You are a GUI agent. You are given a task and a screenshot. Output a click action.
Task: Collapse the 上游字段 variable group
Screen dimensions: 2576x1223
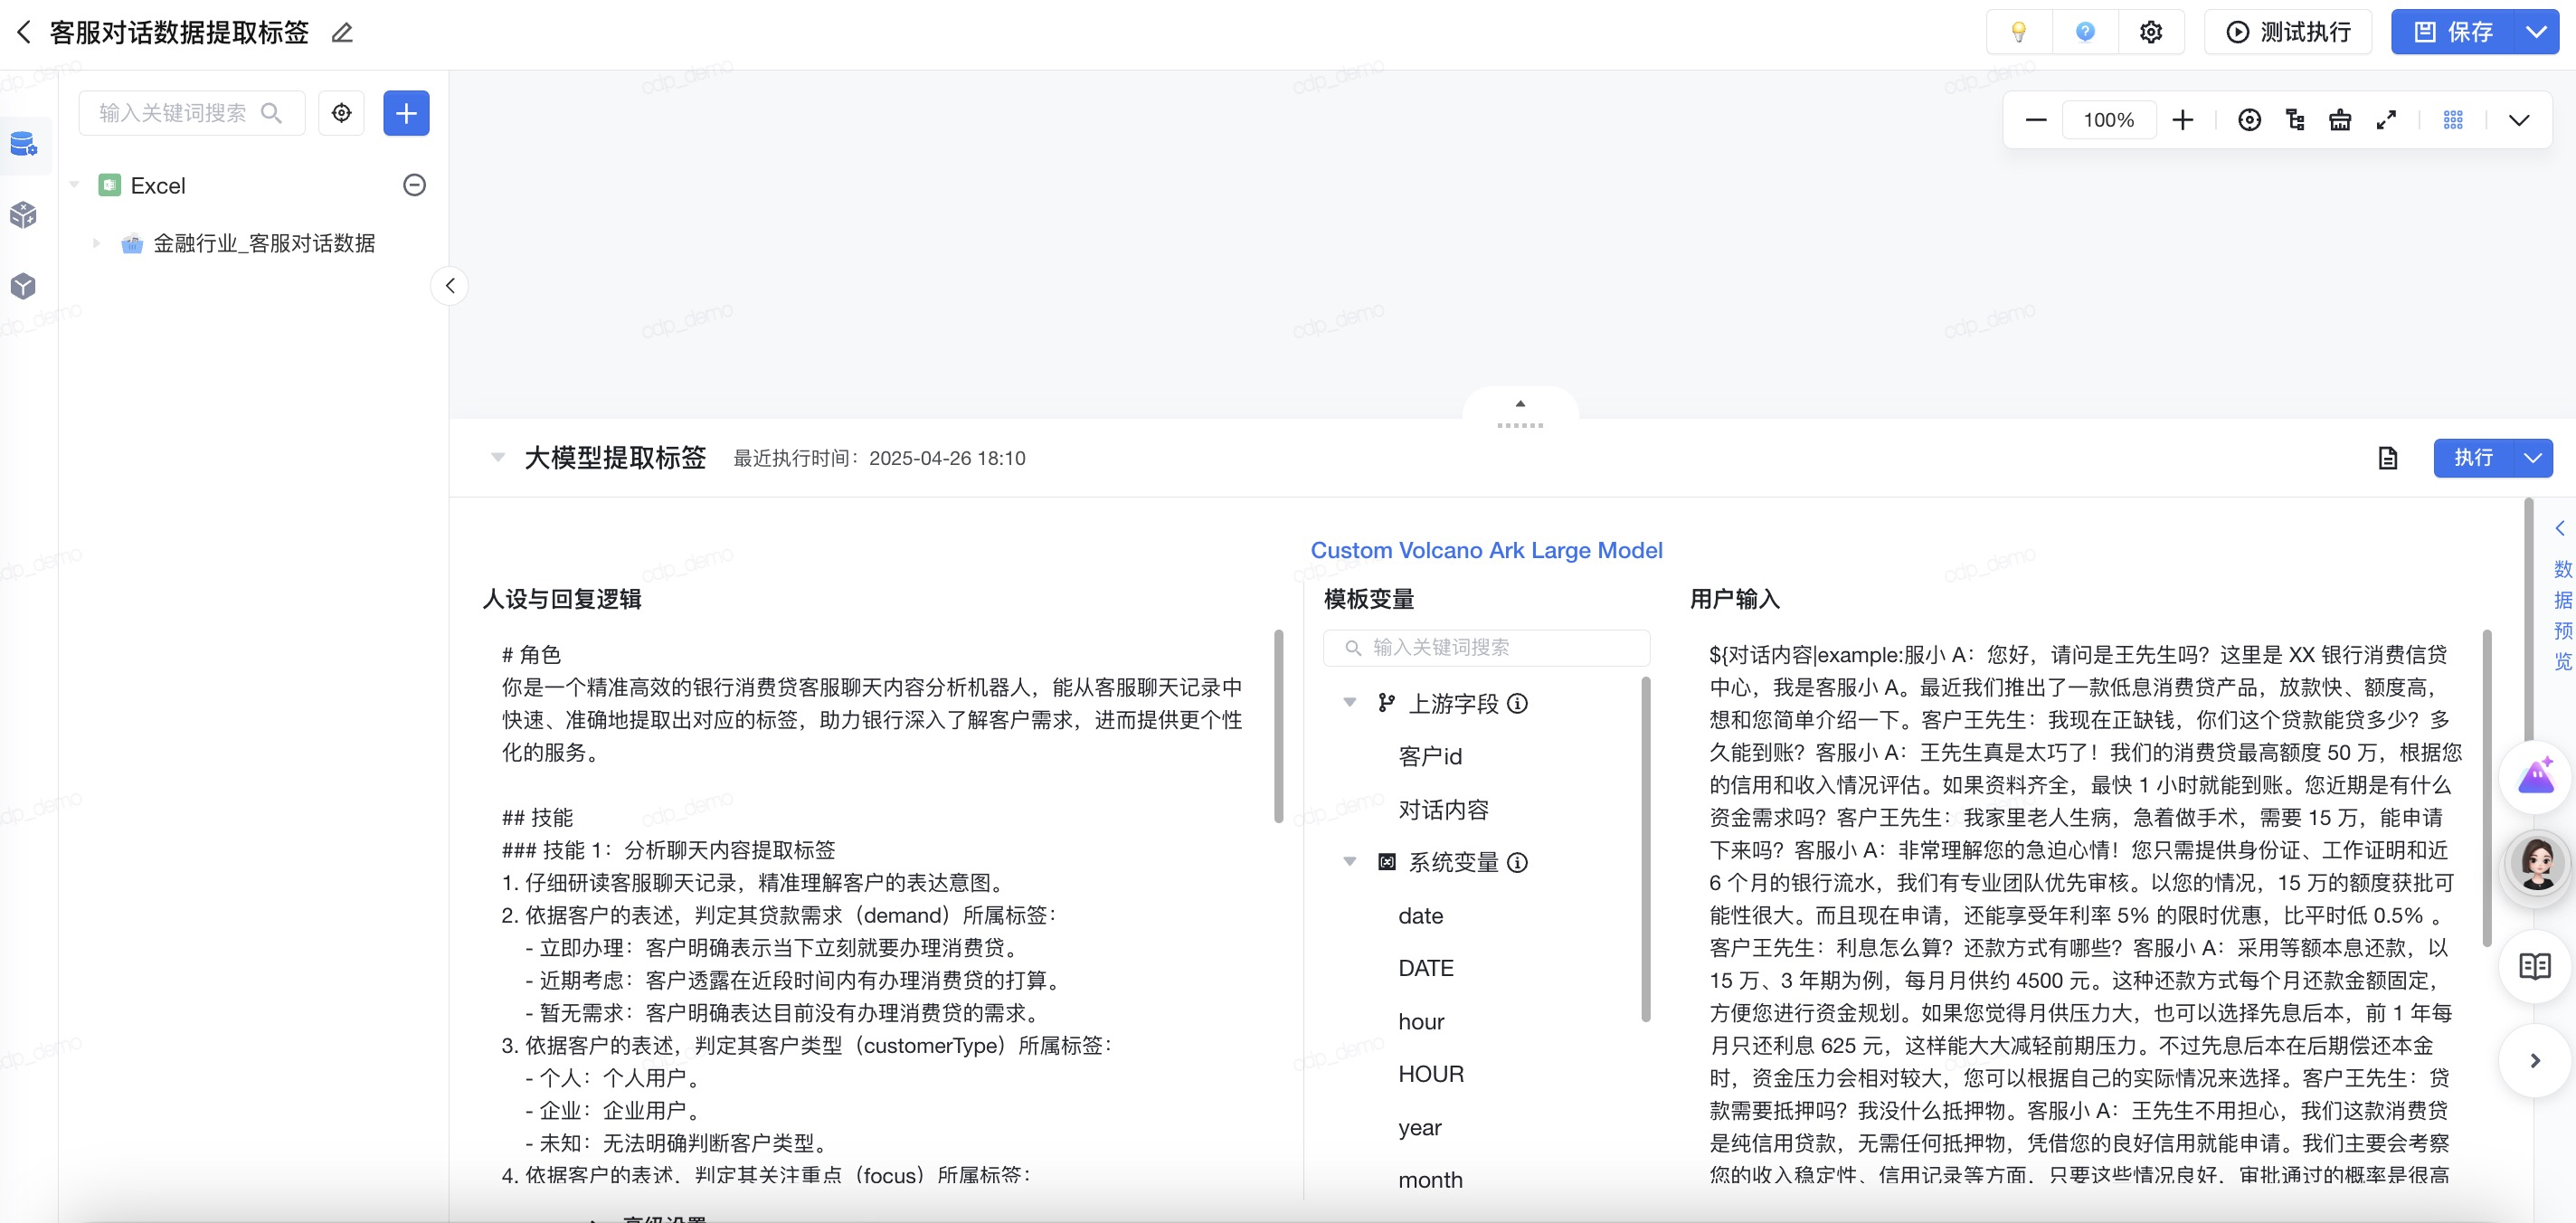click(x=1349, y=703)
